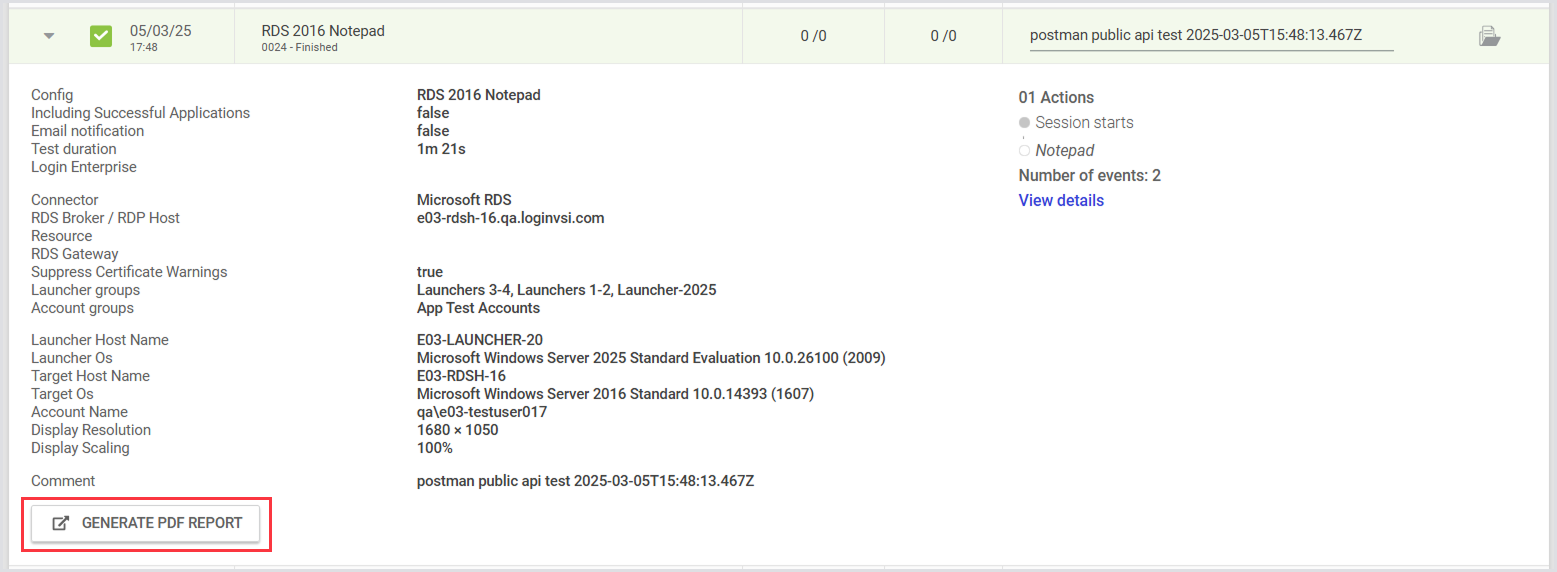This screenshot has width=1557, height=572.
Task: Collapse the RDS 2016 Notepad test row
Action: coord(49,37)
